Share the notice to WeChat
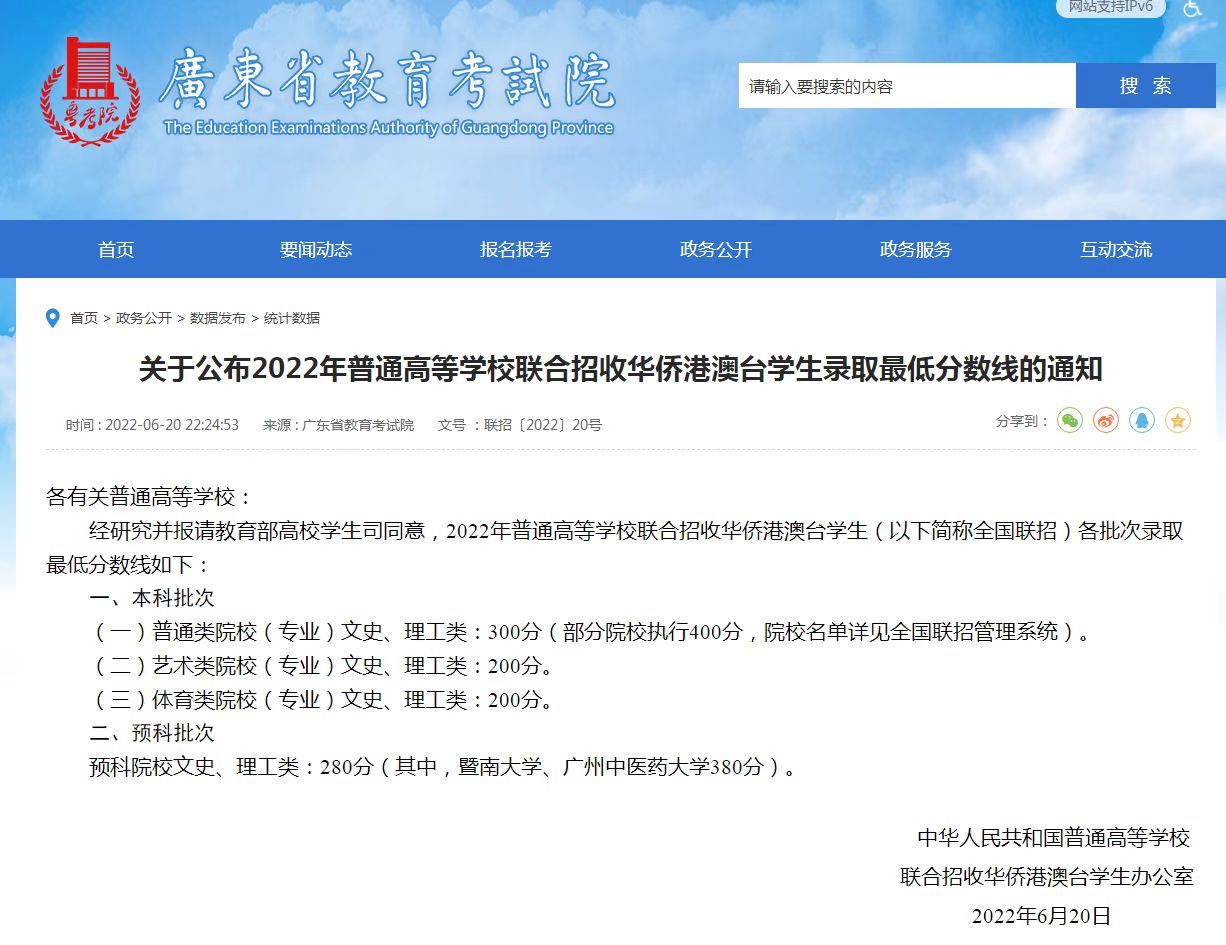Image resolution: width=1226 pixels, height=945 pixels. click(x=1070, y=421)
